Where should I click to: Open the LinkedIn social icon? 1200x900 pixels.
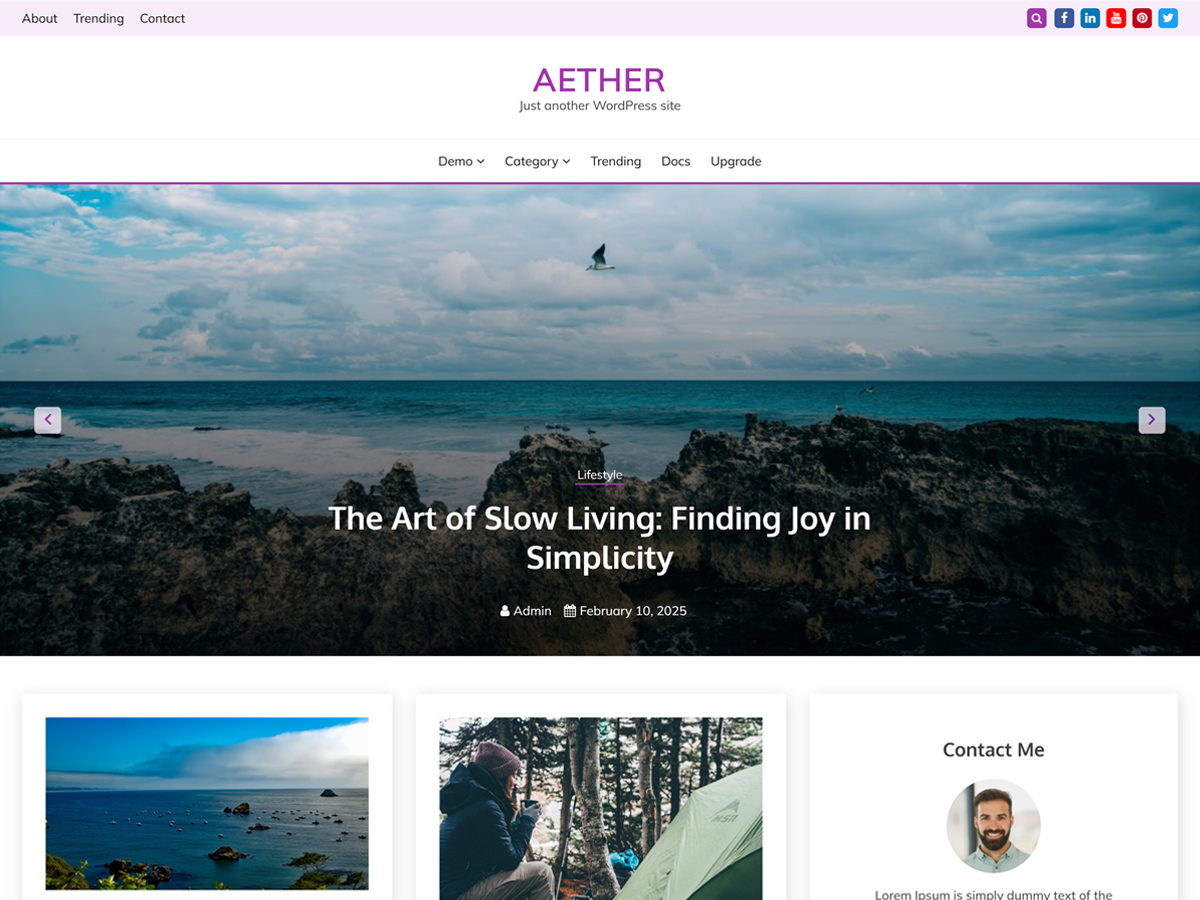(1090, 18)
